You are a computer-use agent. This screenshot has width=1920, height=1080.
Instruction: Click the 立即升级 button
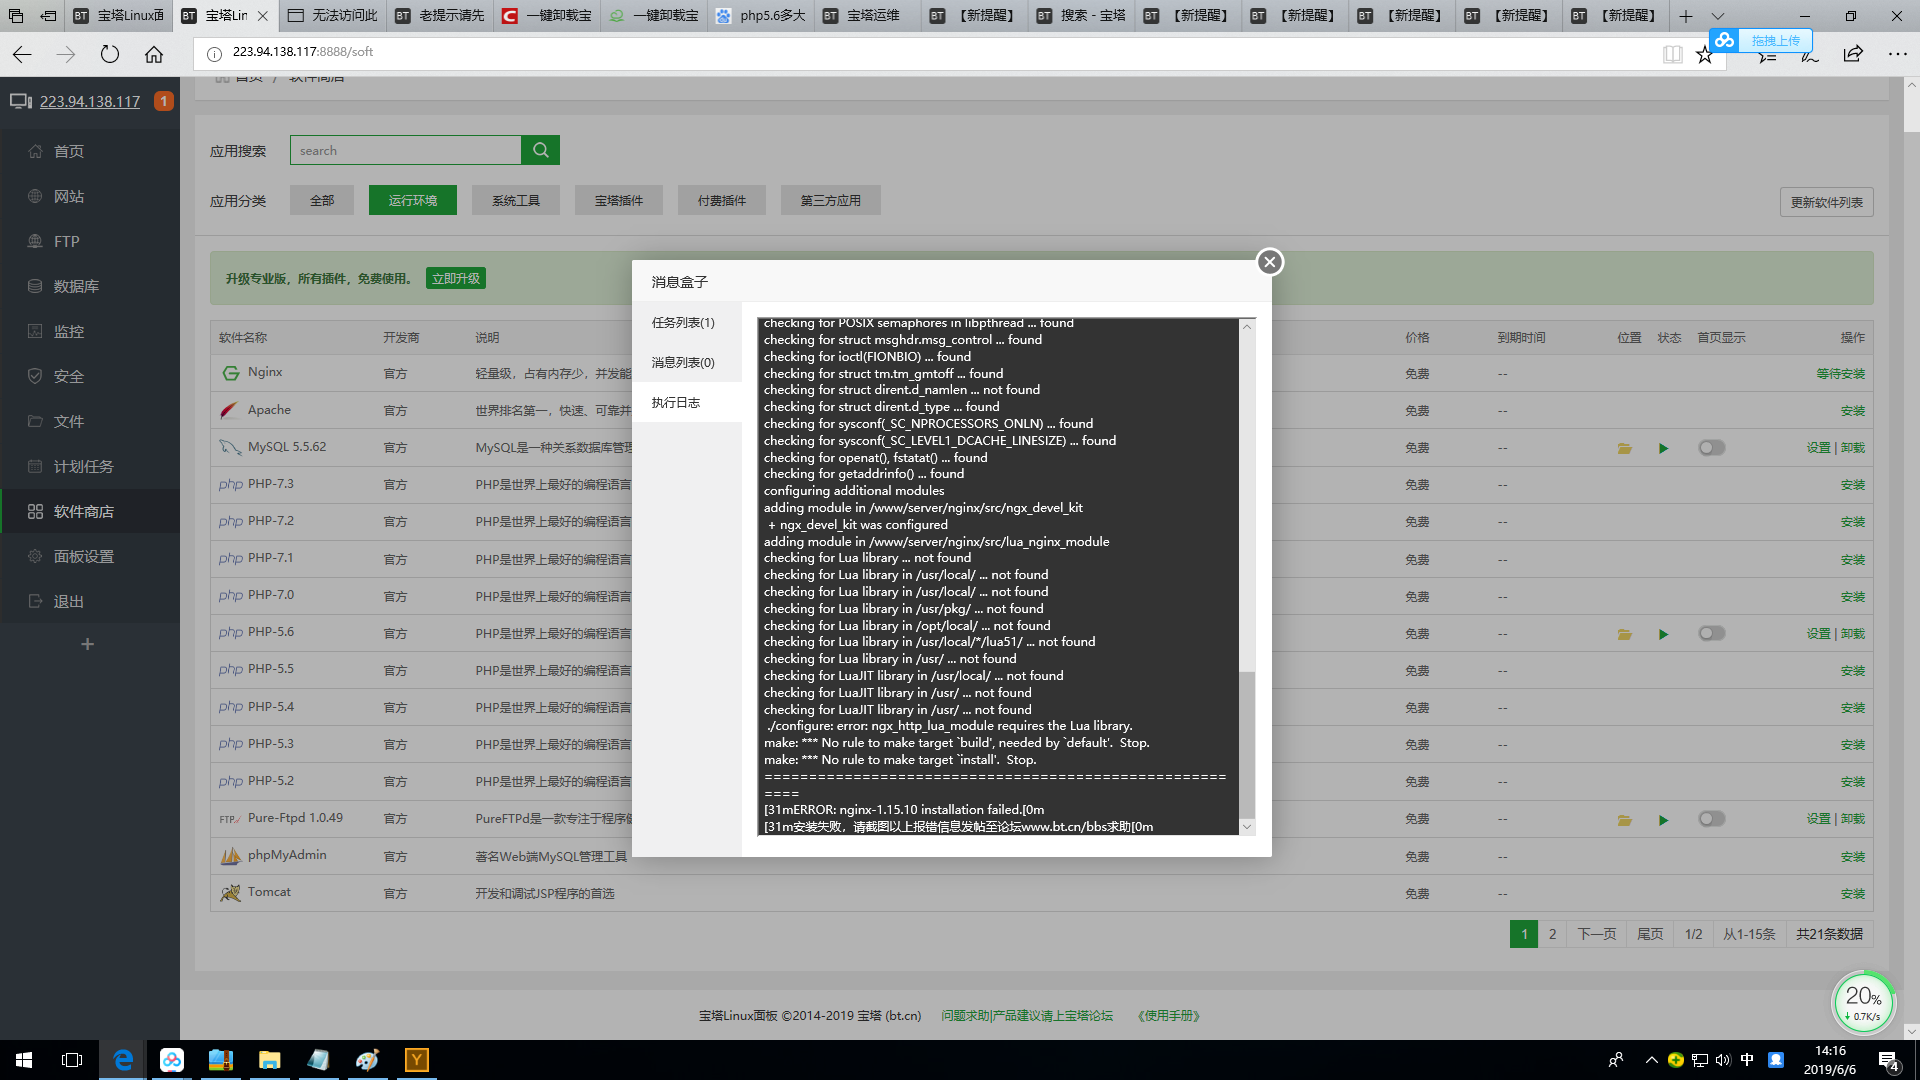click(x=454, y=278)
